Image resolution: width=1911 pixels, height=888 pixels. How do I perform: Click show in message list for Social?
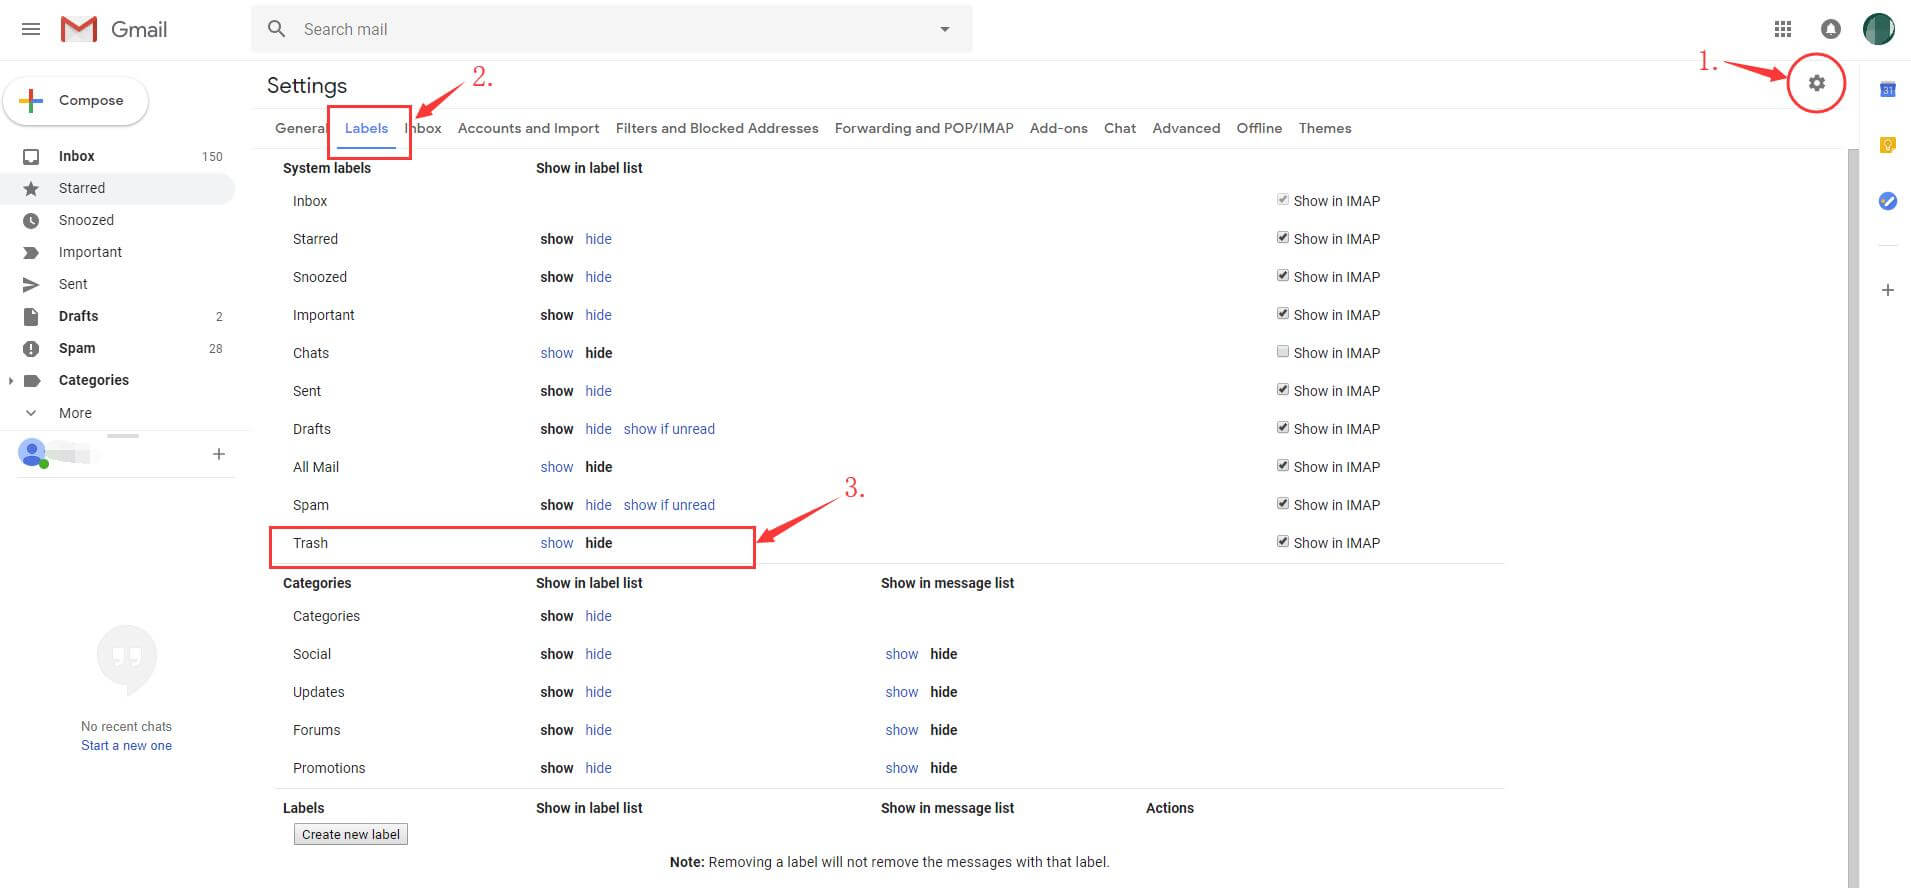tap(901, 654)
